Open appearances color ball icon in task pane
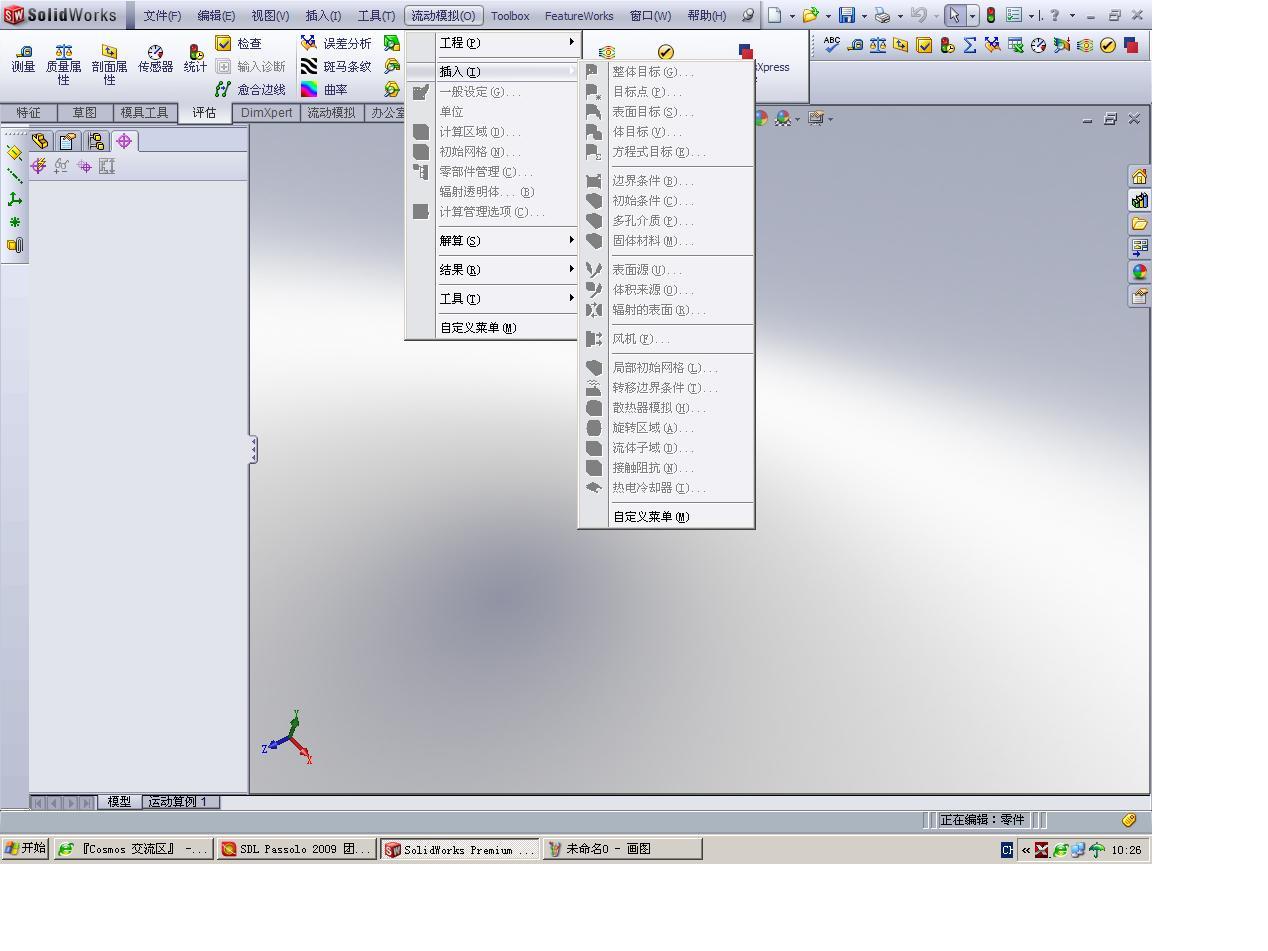 tap(1139, 272)
